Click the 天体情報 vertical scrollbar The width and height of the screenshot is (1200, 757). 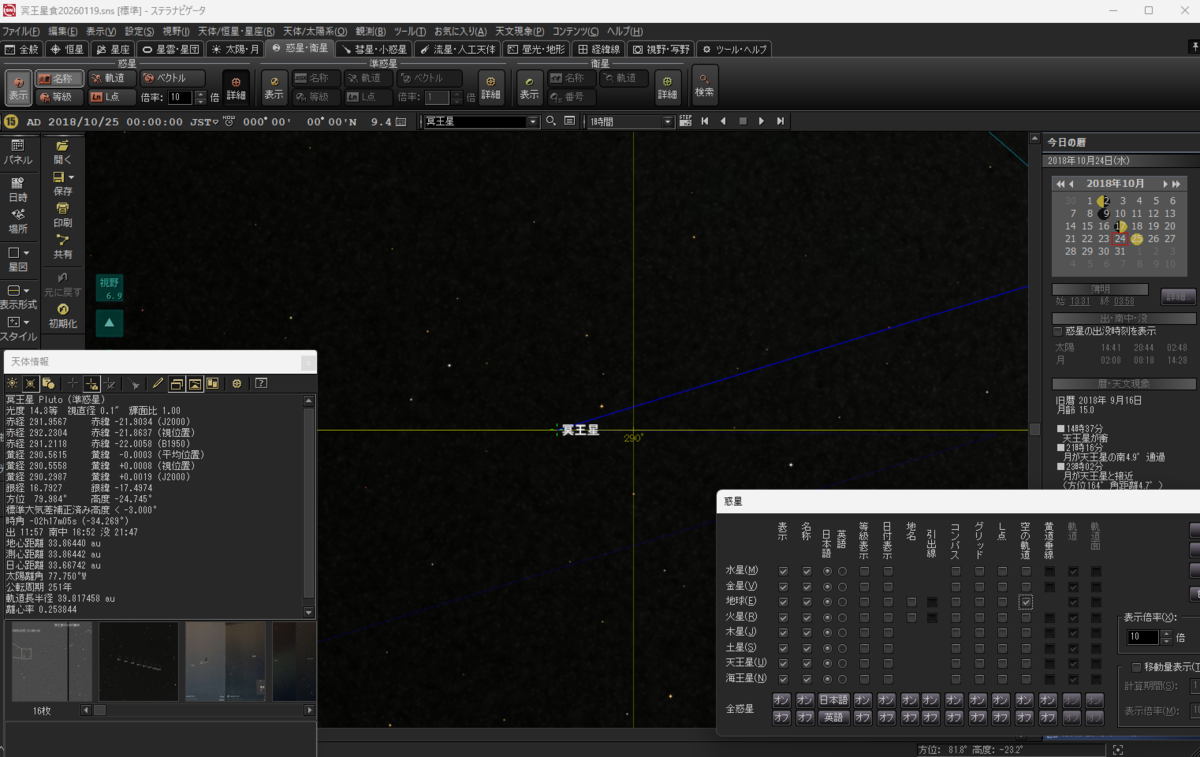(310, 505)
